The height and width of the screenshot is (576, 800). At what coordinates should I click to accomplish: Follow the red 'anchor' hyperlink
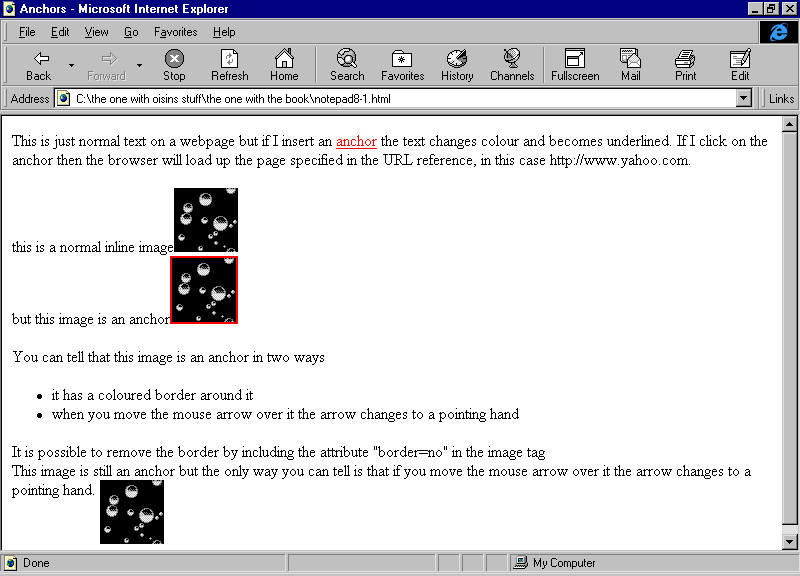pyautogui.click(x=356, y=141)
